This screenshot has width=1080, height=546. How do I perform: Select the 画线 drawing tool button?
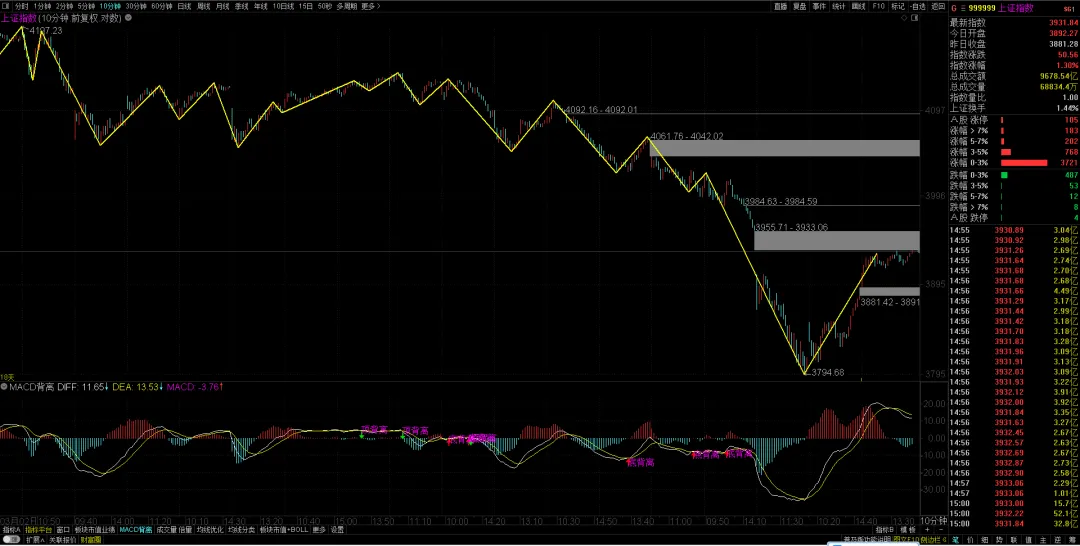click(x=858, y=6)
